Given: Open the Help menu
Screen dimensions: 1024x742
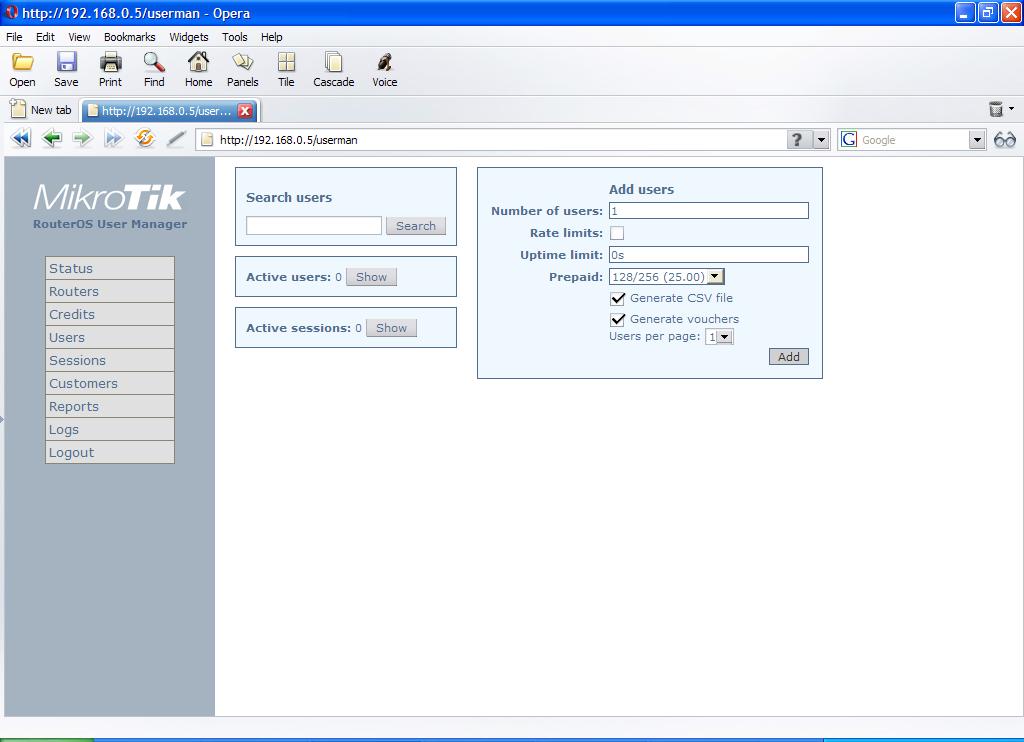Looking at the screenshot, I should point(272,37).
